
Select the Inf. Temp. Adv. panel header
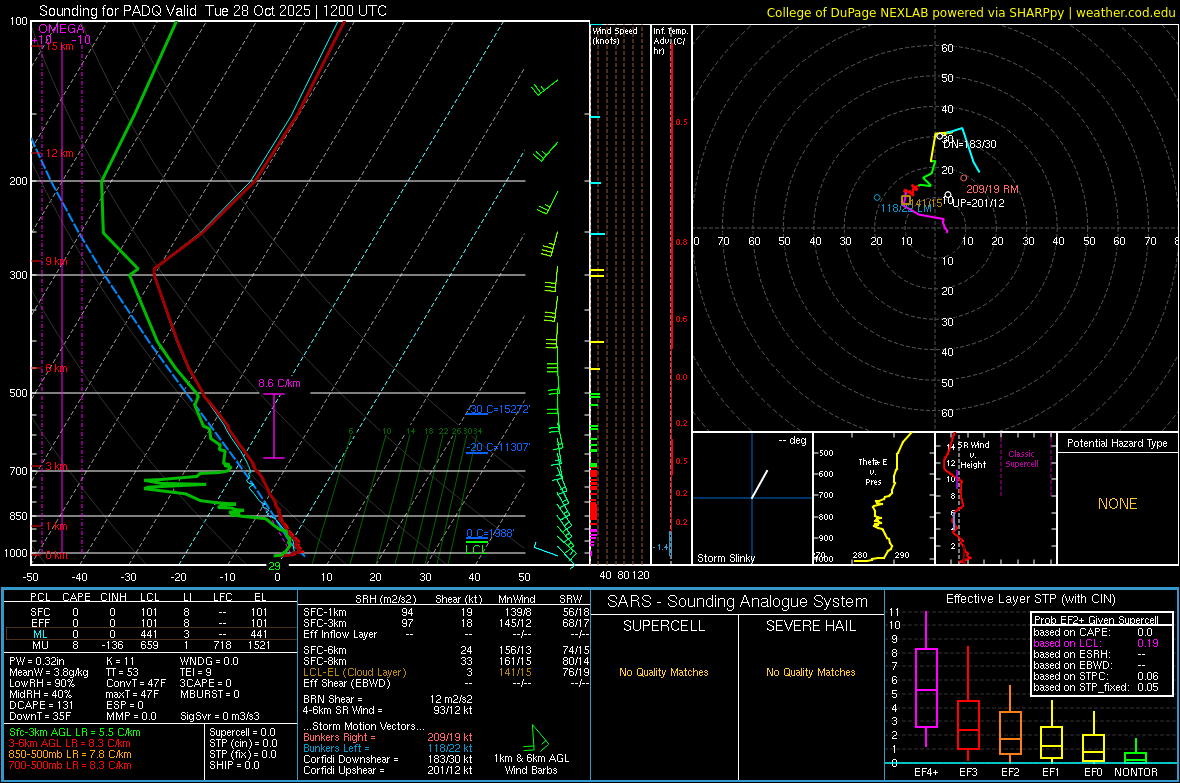point(670,41)
